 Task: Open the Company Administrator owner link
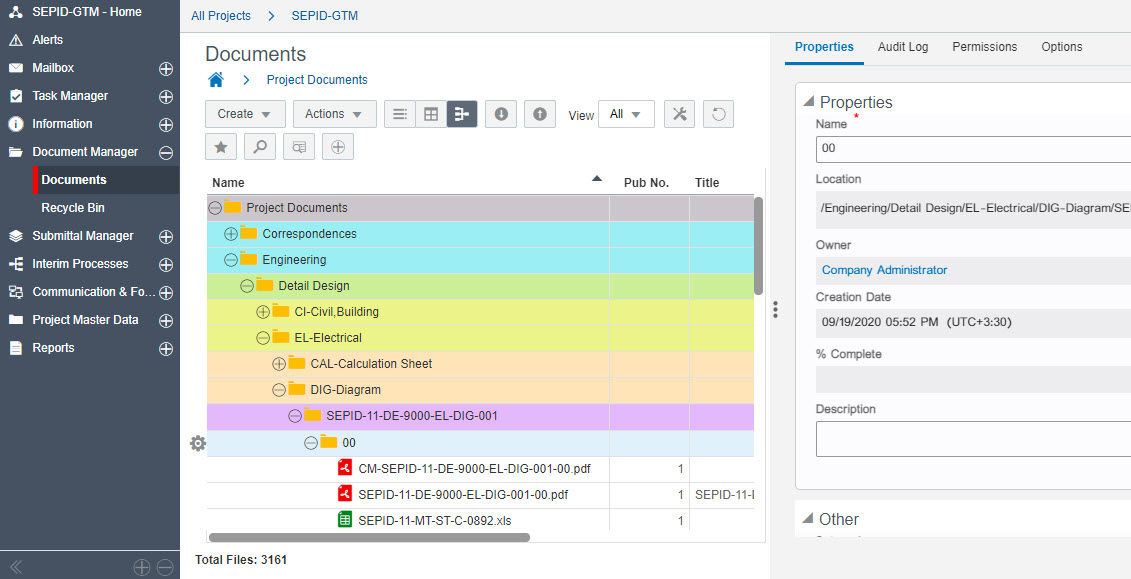pyautogui.click(x=884, y=270)
